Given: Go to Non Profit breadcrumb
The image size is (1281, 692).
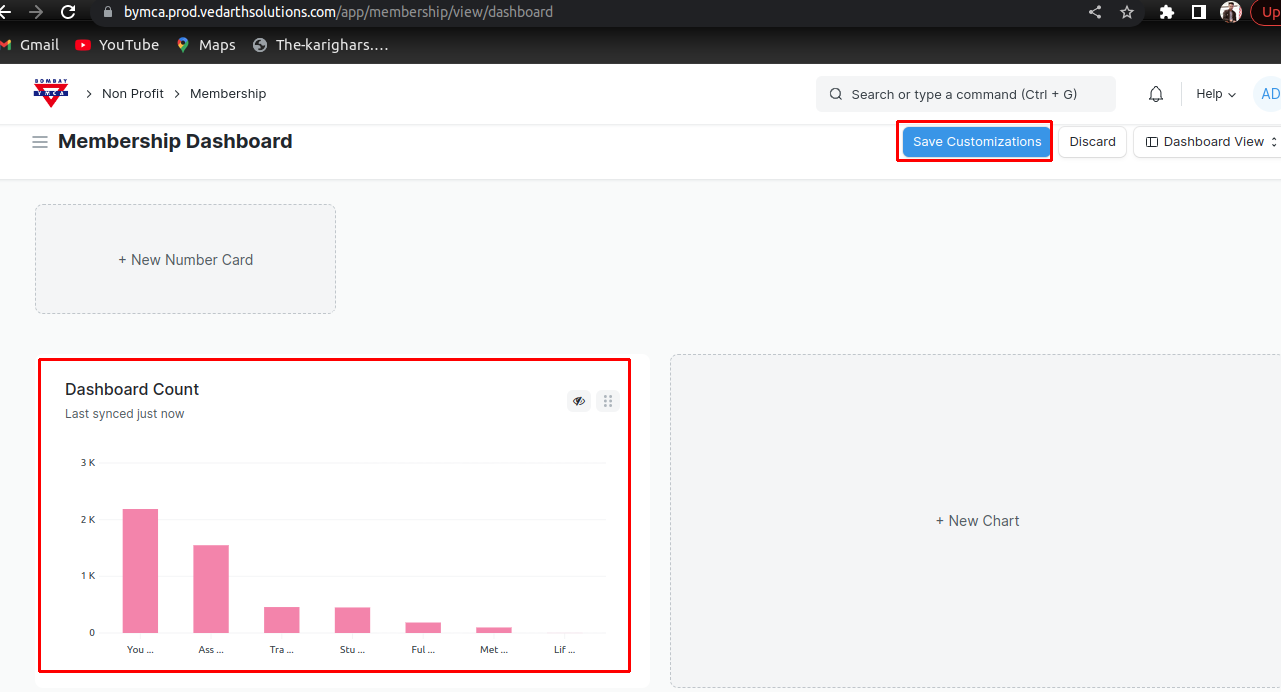Looking at the screenshot, I should click(132, 94).
